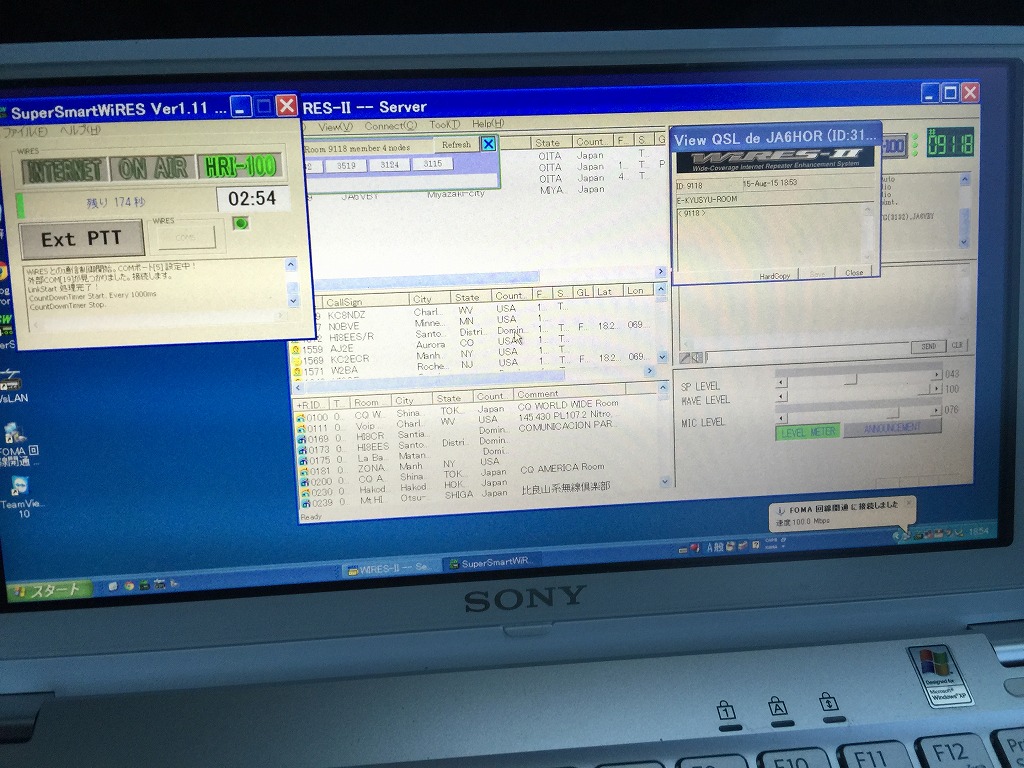Image resolution: width=1024 pixels, height=768 pixels.
Task: Click the Ext PTT button
Action: click(x=82, y=238)
